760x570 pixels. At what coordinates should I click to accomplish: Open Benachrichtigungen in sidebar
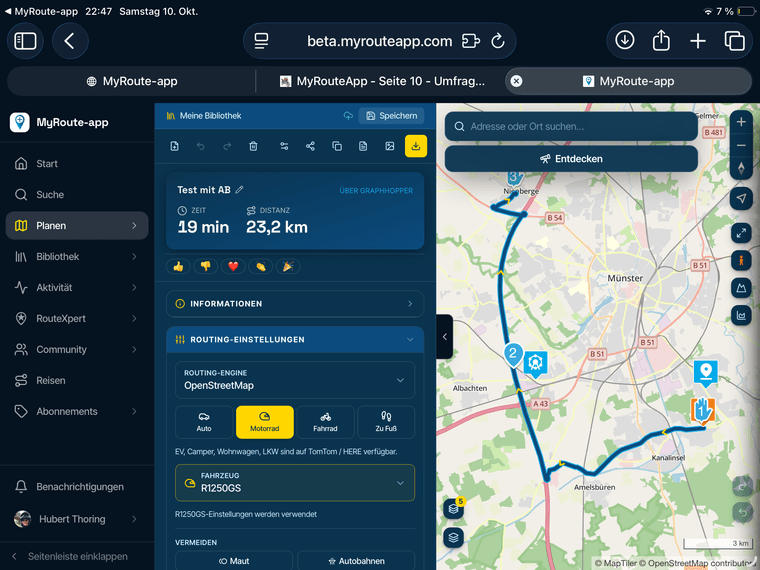77,487
